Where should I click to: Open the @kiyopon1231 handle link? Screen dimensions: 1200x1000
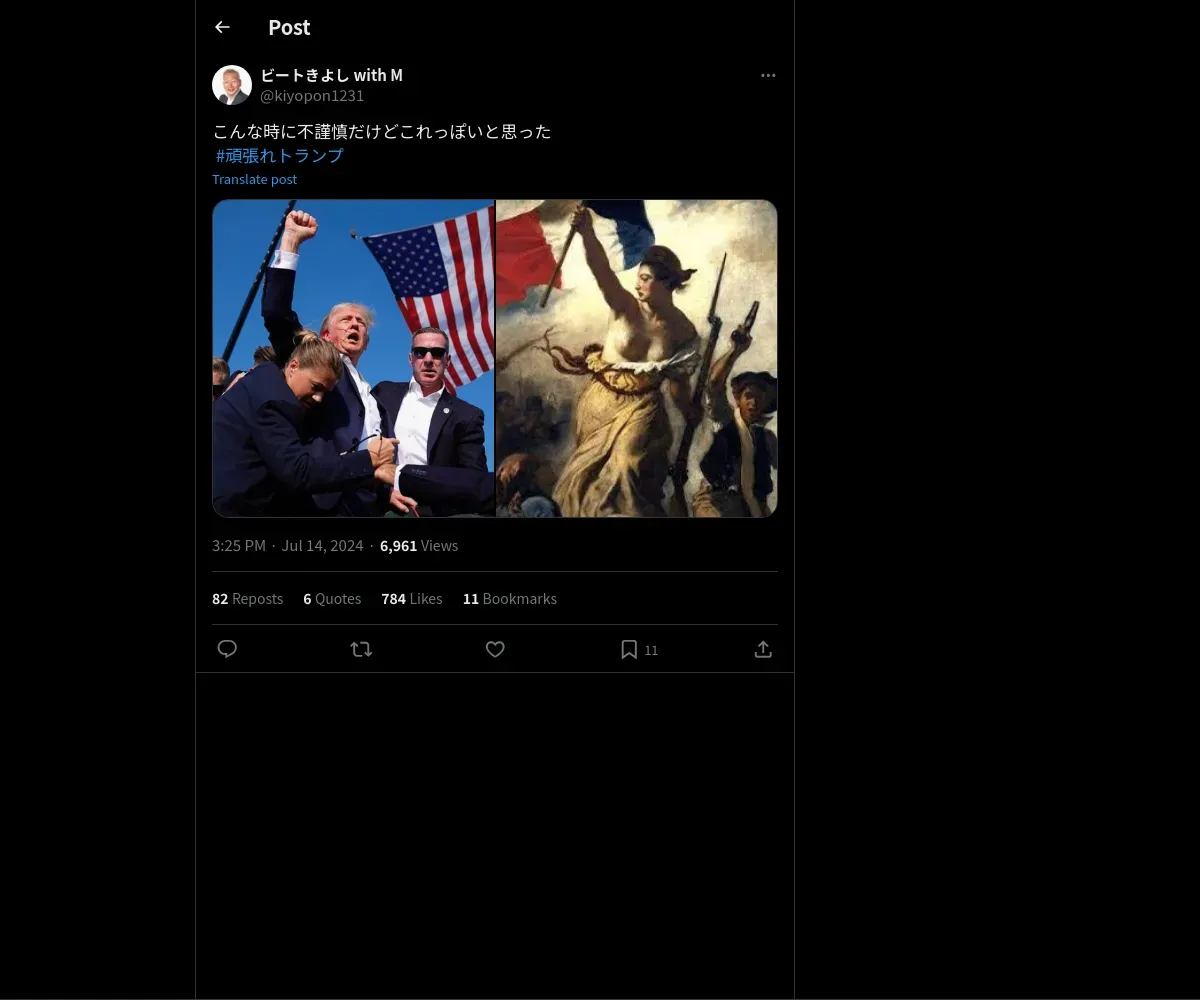click(312, 96)
